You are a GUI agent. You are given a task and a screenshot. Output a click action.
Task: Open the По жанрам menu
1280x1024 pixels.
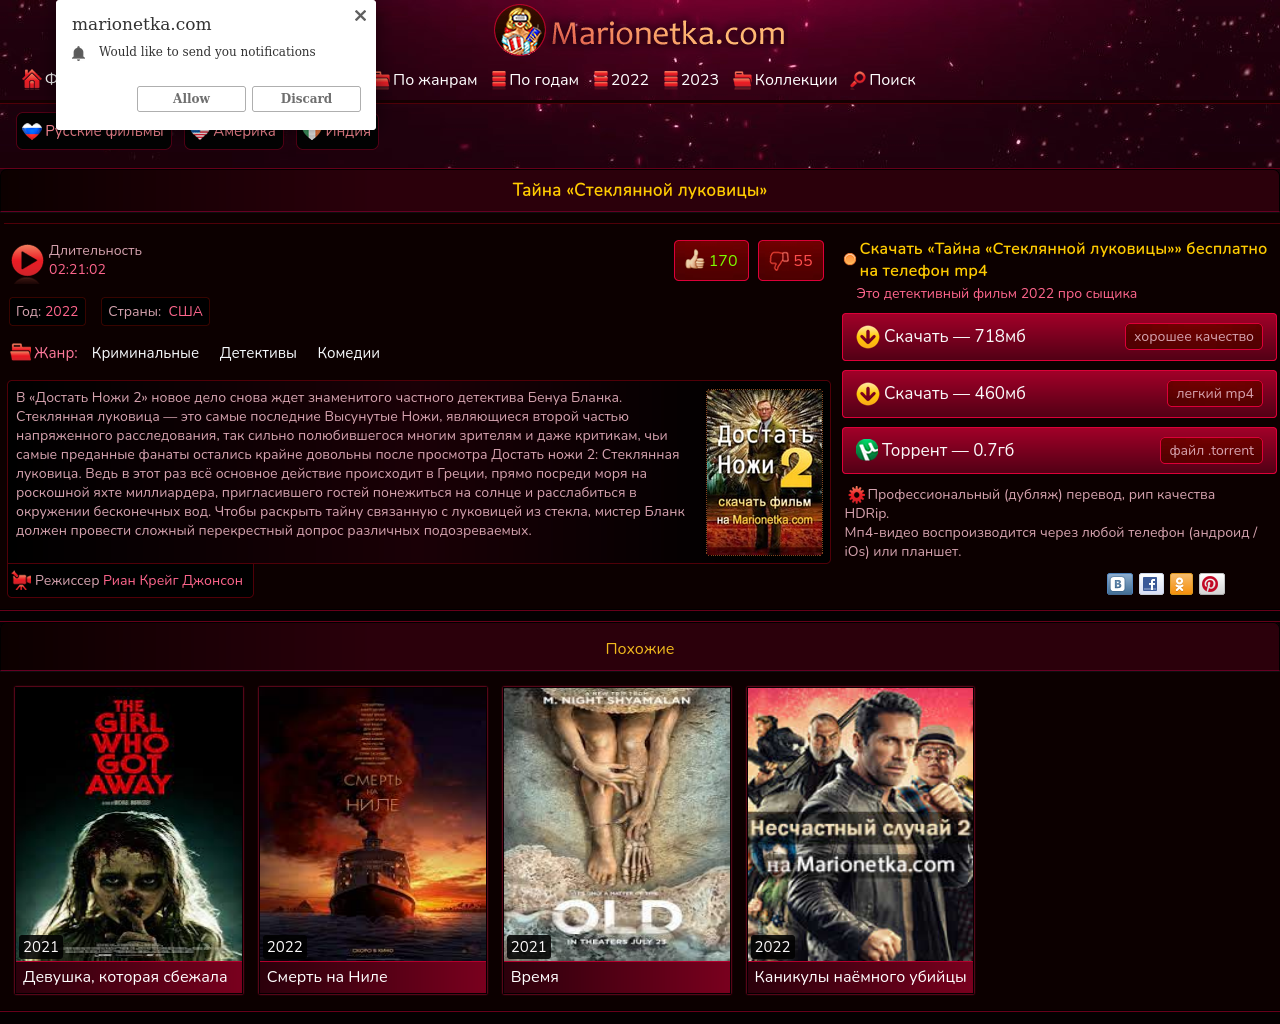[x=427, y=80]
